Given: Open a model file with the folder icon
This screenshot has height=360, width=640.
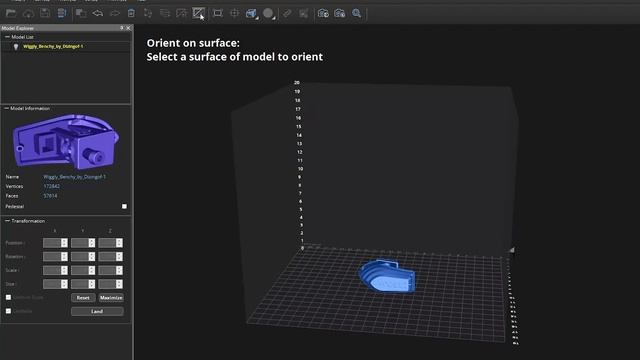Looking at the screenshot, I should tap(11, 13).
